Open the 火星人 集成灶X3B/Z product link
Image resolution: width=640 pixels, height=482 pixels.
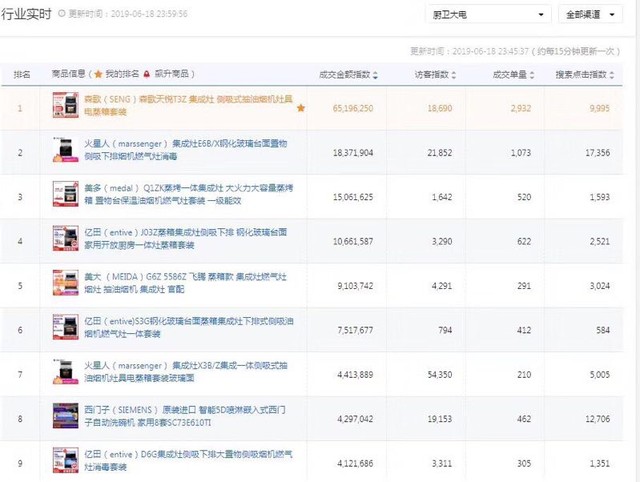(x=186, y=372)
